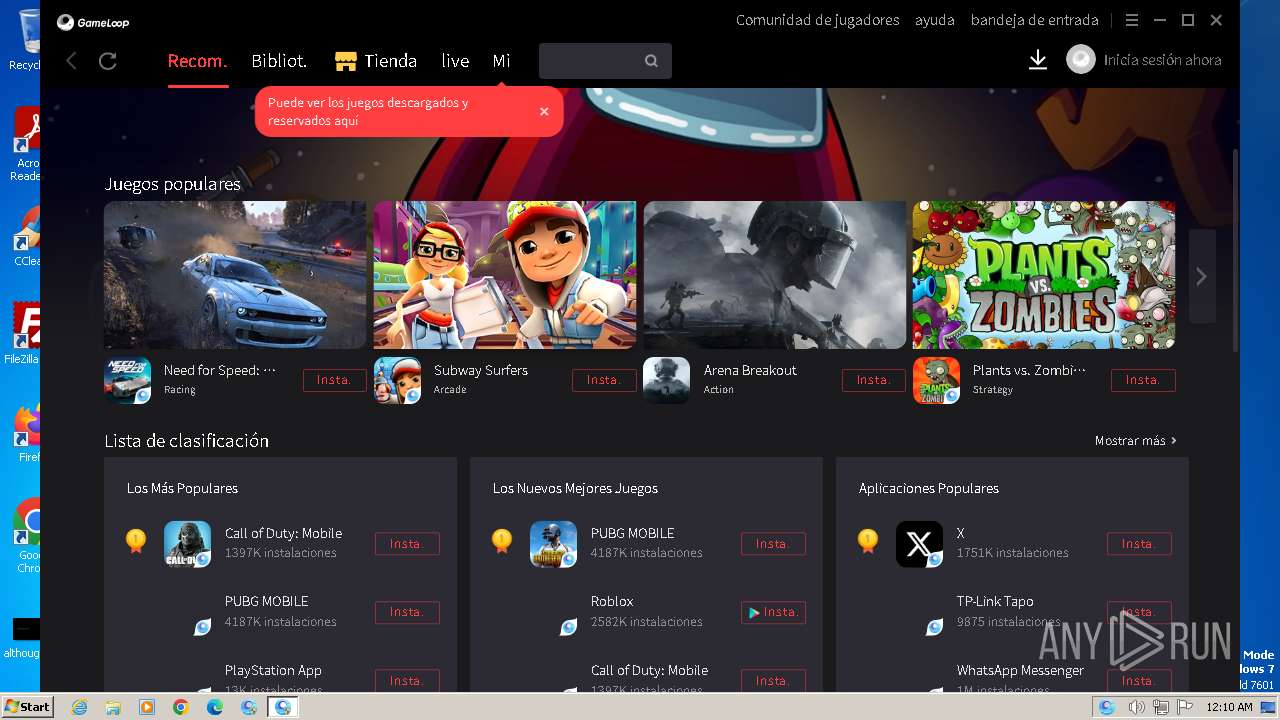
Task: Switch to the Recom. tab
Action: 197,61
